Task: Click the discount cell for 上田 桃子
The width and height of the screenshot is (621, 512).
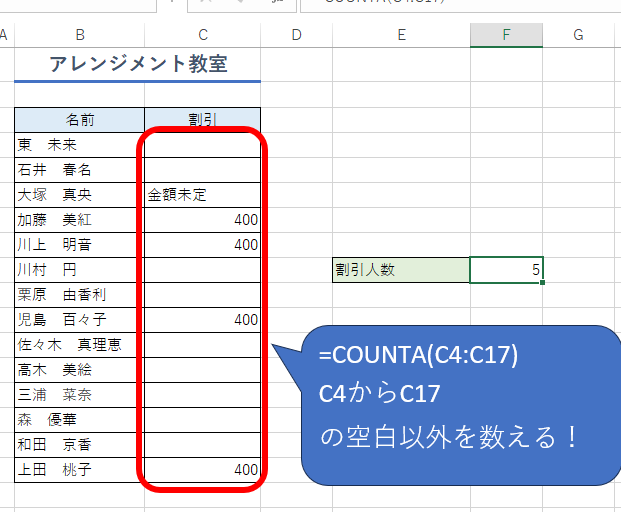Action: 202,470
